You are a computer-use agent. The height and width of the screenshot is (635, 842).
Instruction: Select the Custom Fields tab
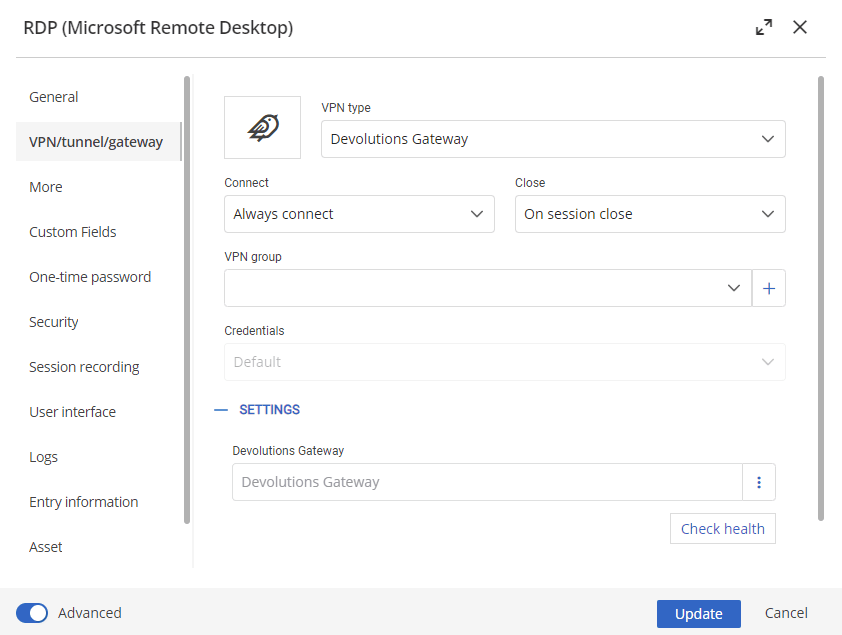pyautogui.click(x=73, y=232)
